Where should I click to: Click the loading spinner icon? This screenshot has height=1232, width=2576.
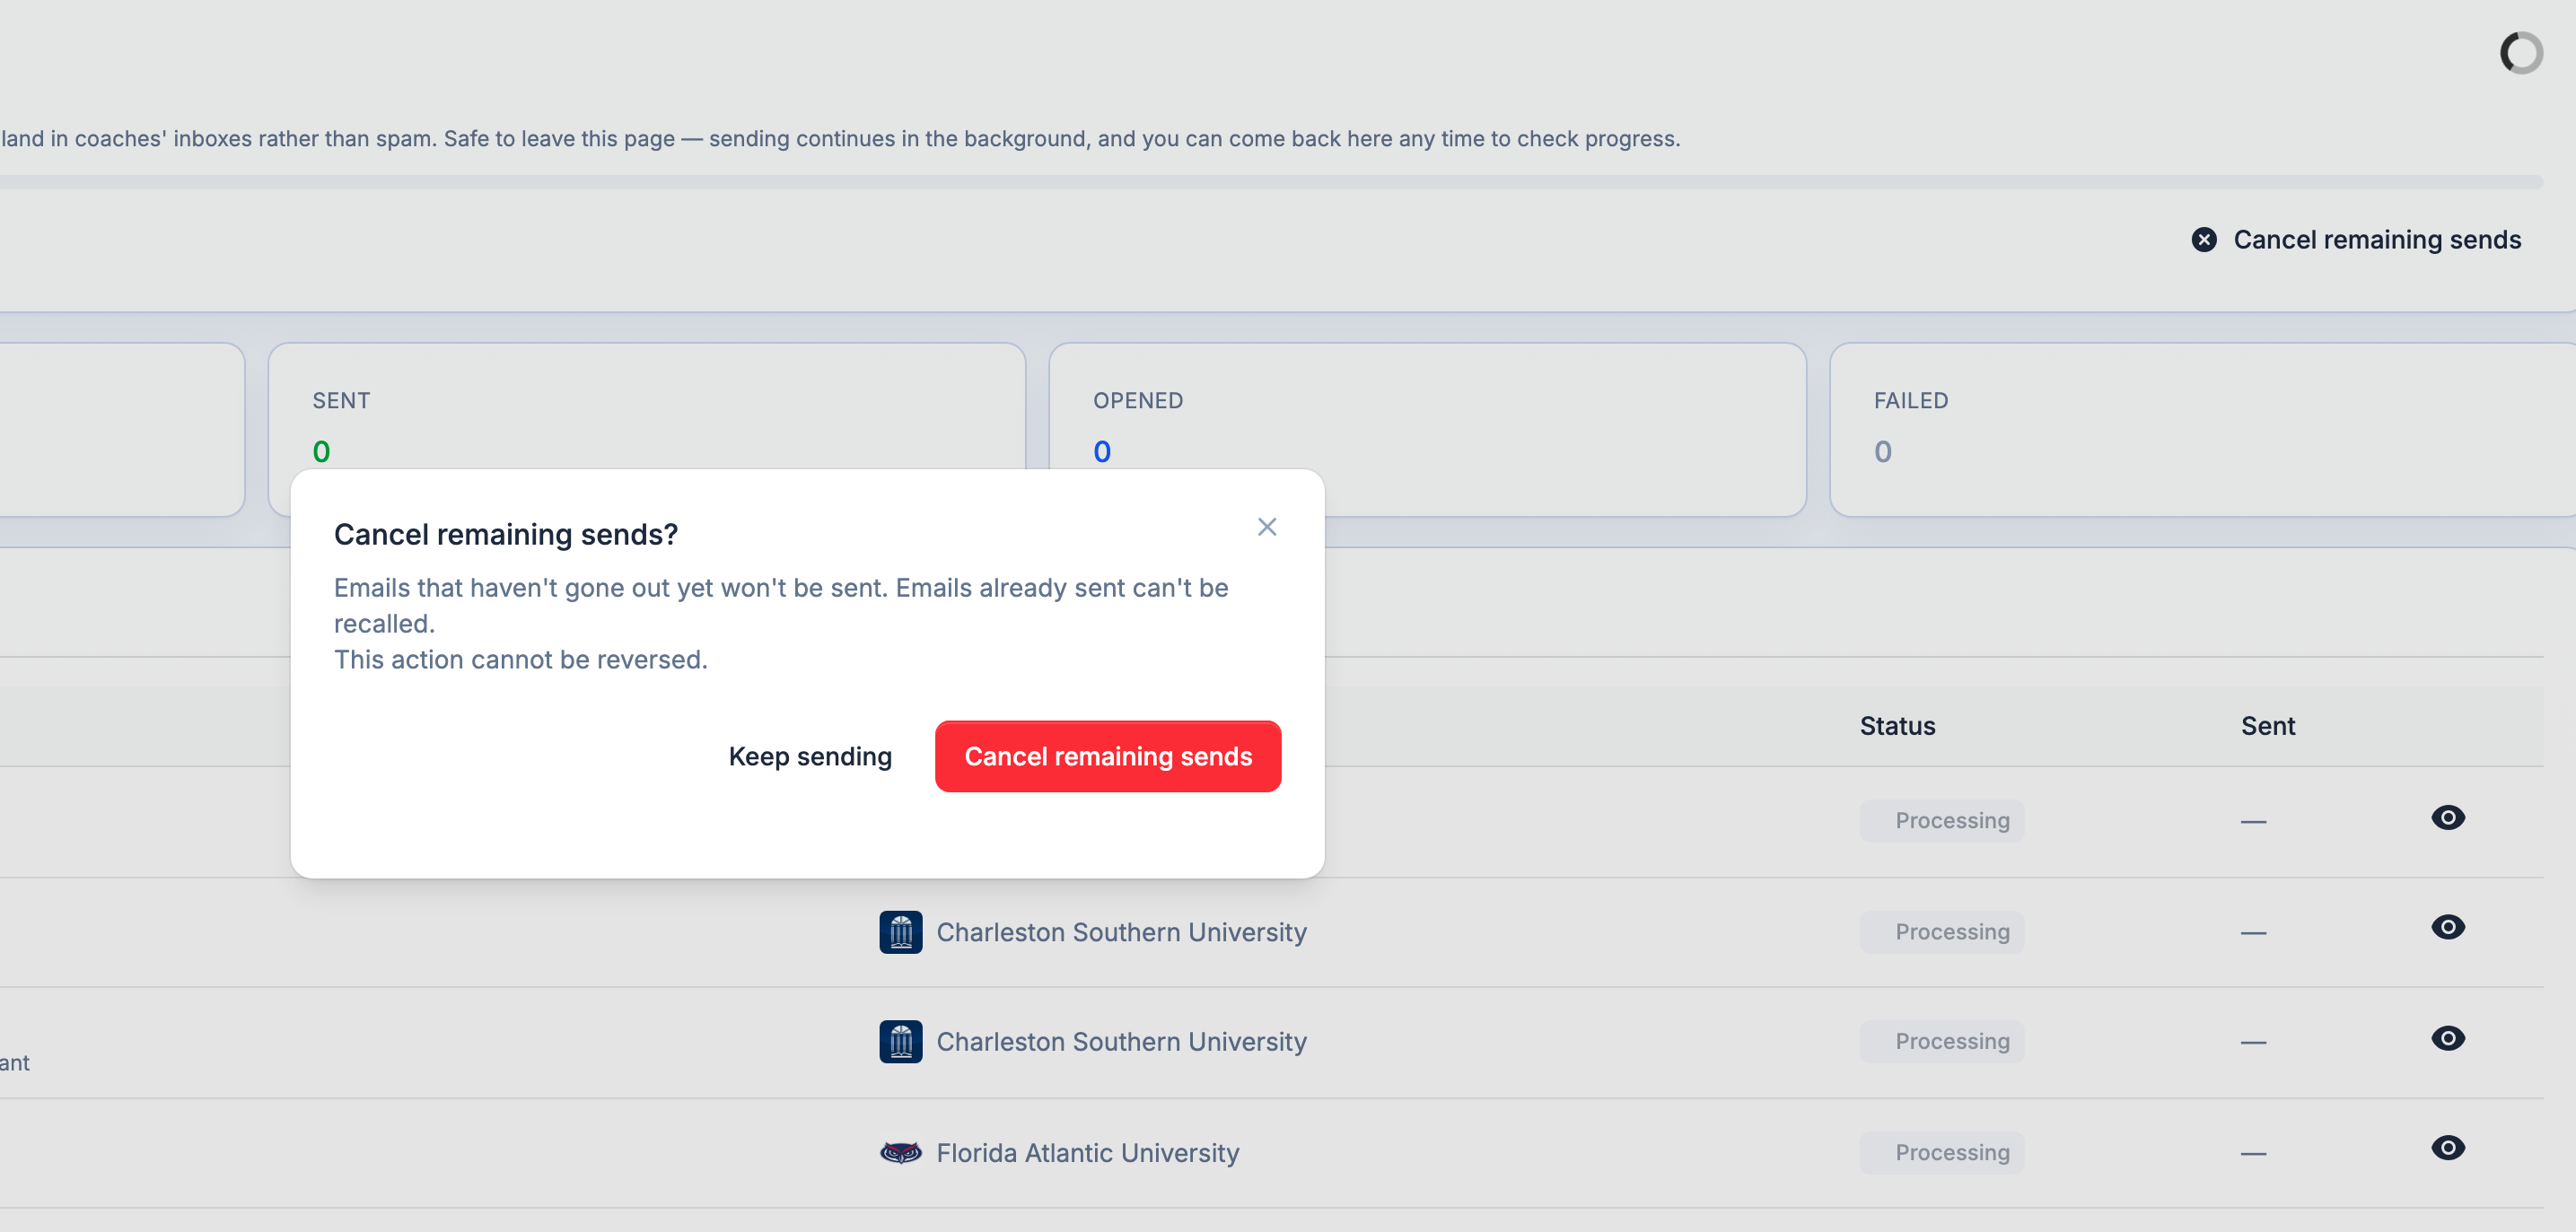pyautogui.click(x=2521, y=53)
